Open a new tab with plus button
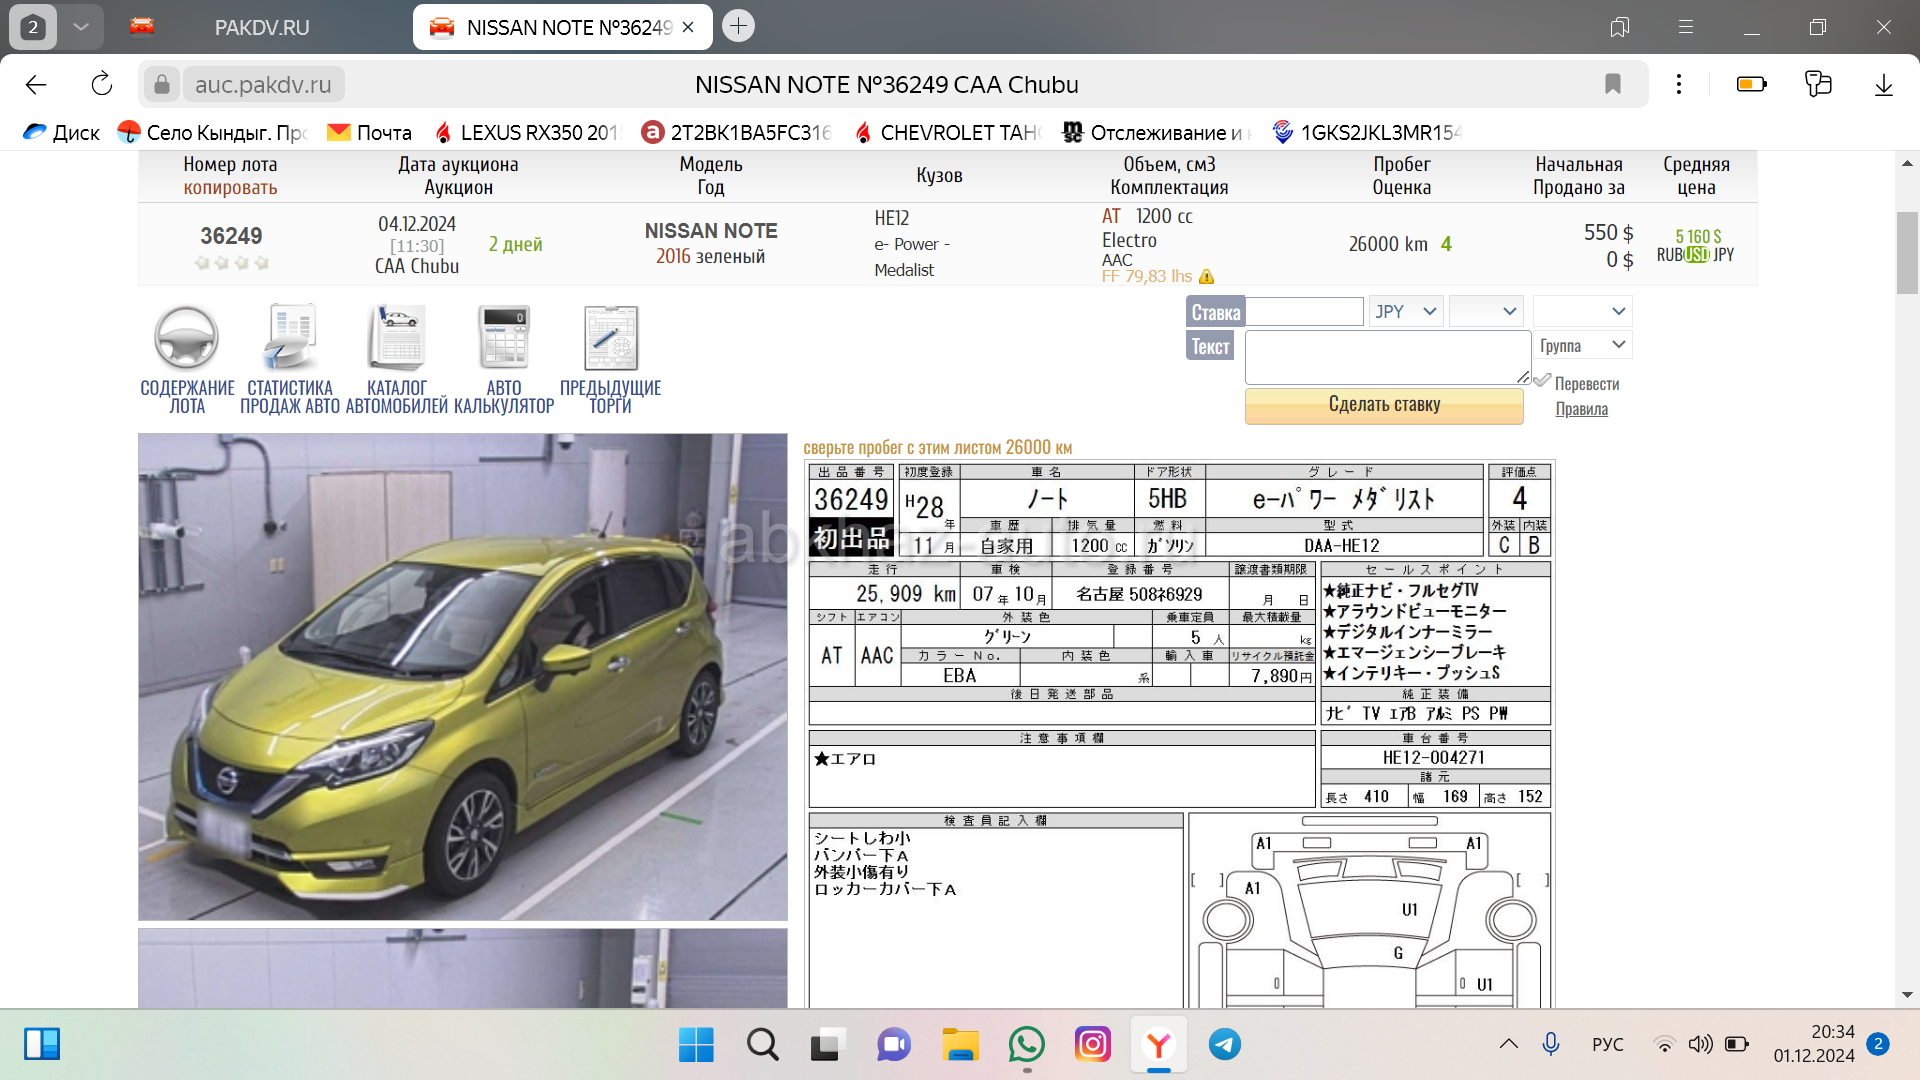Image resolution: width=1920 pixels, height=1080 pixels. click(x=738, y=26)
